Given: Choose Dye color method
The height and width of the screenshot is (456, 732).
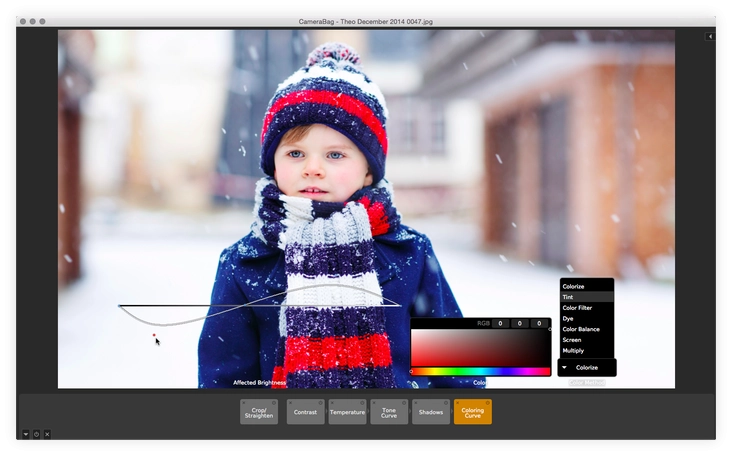Looking at the screenshot, I should point(587,318).
